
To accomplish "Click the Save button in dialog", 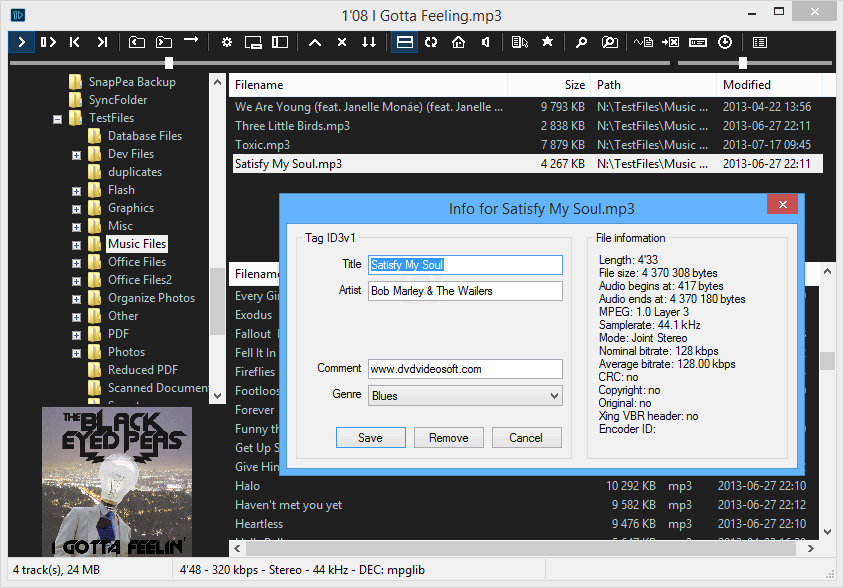I will (370, 438).
